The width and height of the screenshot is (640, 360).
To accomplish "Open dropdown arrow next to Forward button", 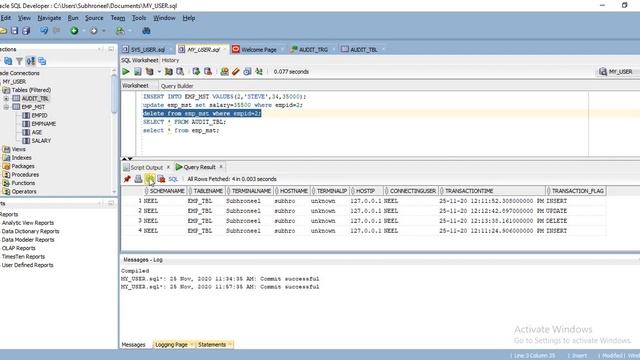I will click(104, 31).
